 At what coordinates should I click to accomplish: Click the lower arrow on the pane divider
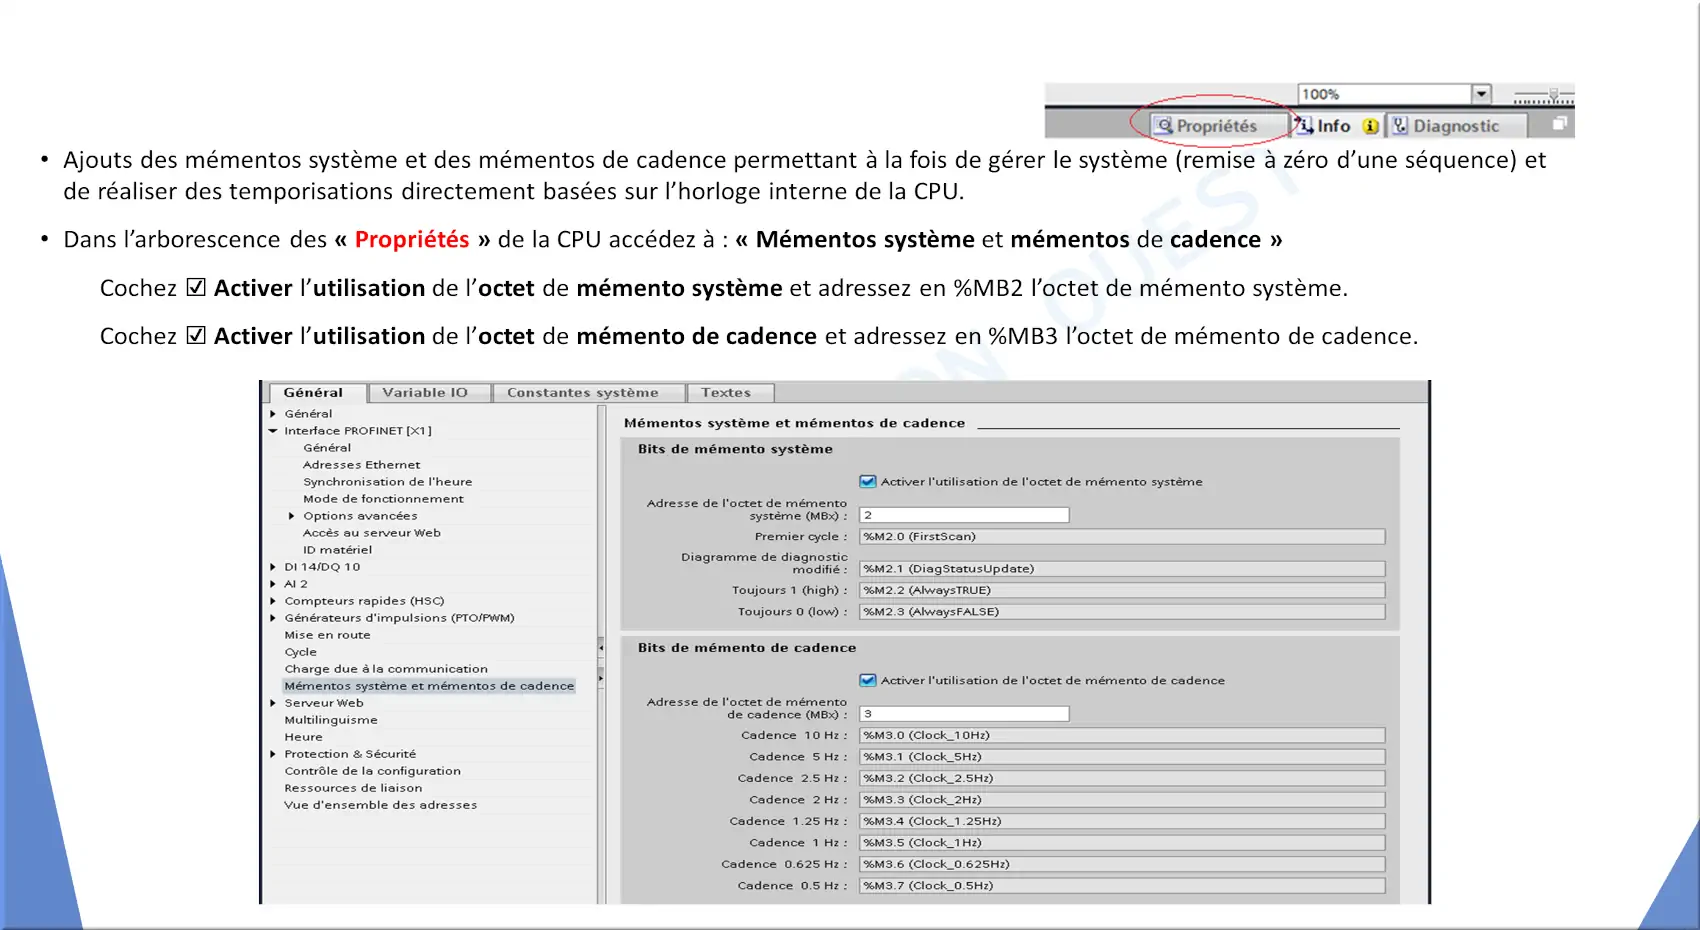(601, 678)
